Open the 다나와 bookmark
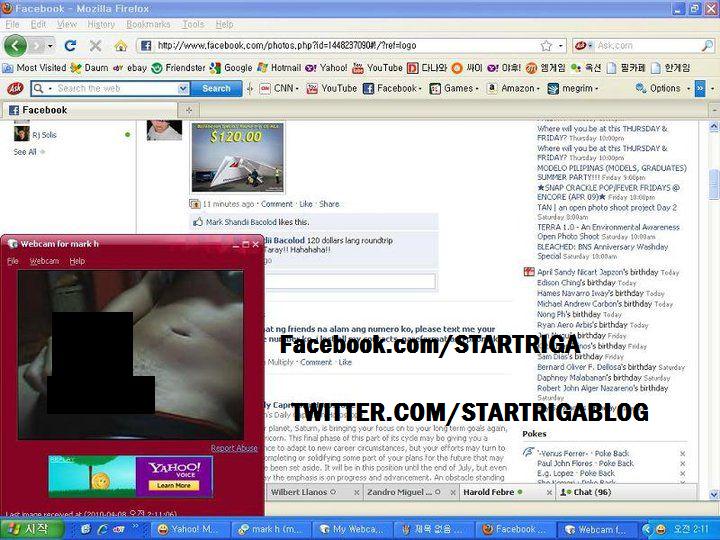 pos(427,68)
